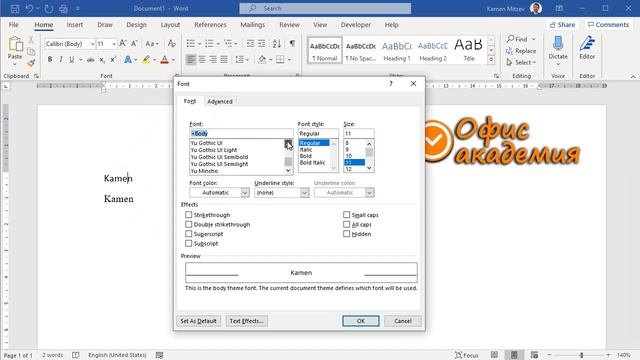Screen dimensions: 640x360
Task: Expand Underline style (none) dropdown
Action: 304,193
